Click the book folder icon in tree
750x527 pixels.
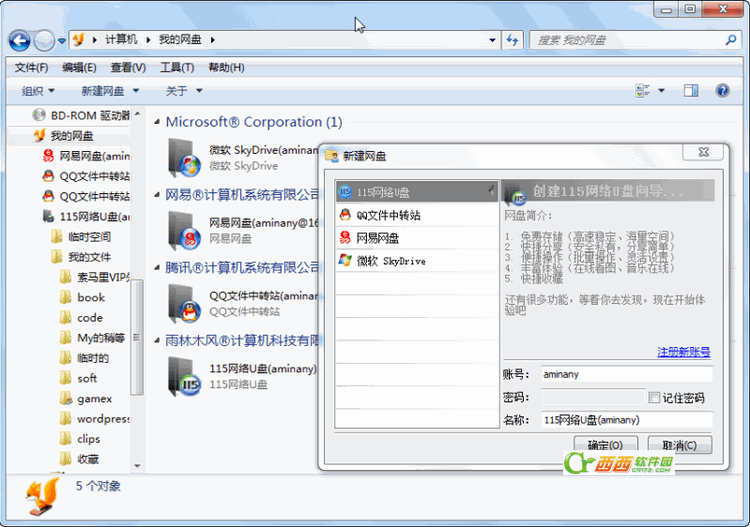[x=66, y=297]
